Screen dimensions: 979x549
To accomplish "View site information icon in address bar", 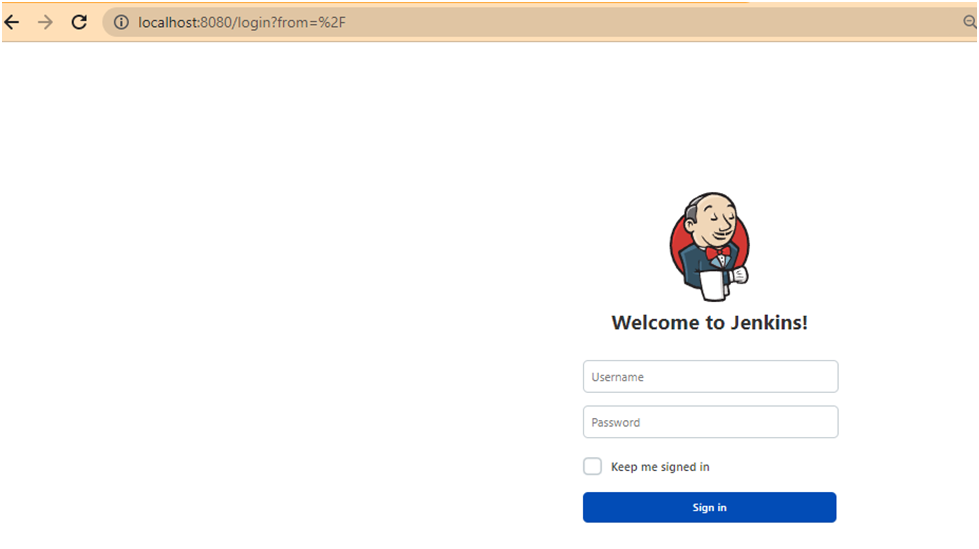I will pos(121,22).
